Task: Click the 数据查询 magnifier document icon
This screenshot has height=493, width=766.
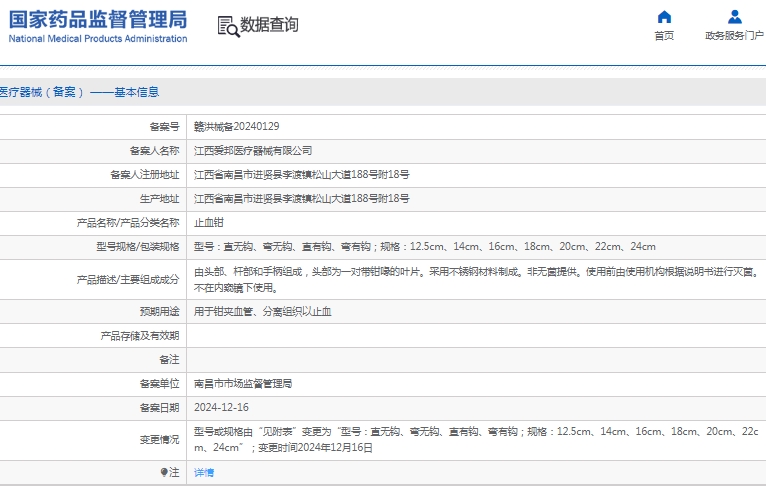Action: point(228,26)
